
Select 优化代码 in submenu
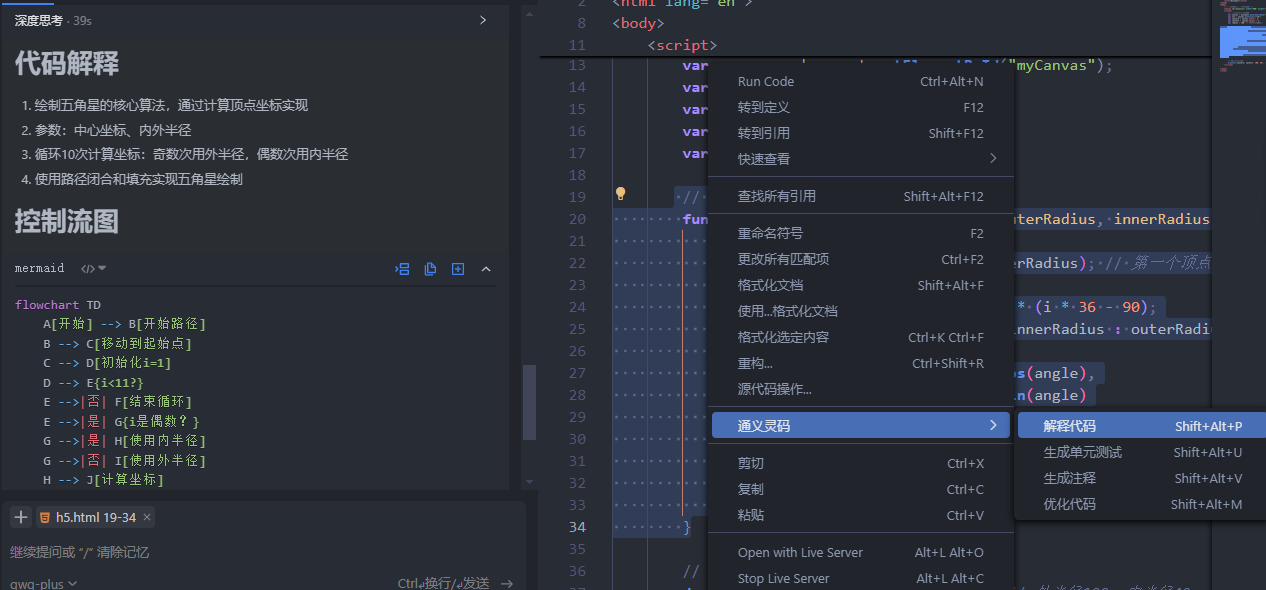1142,504
